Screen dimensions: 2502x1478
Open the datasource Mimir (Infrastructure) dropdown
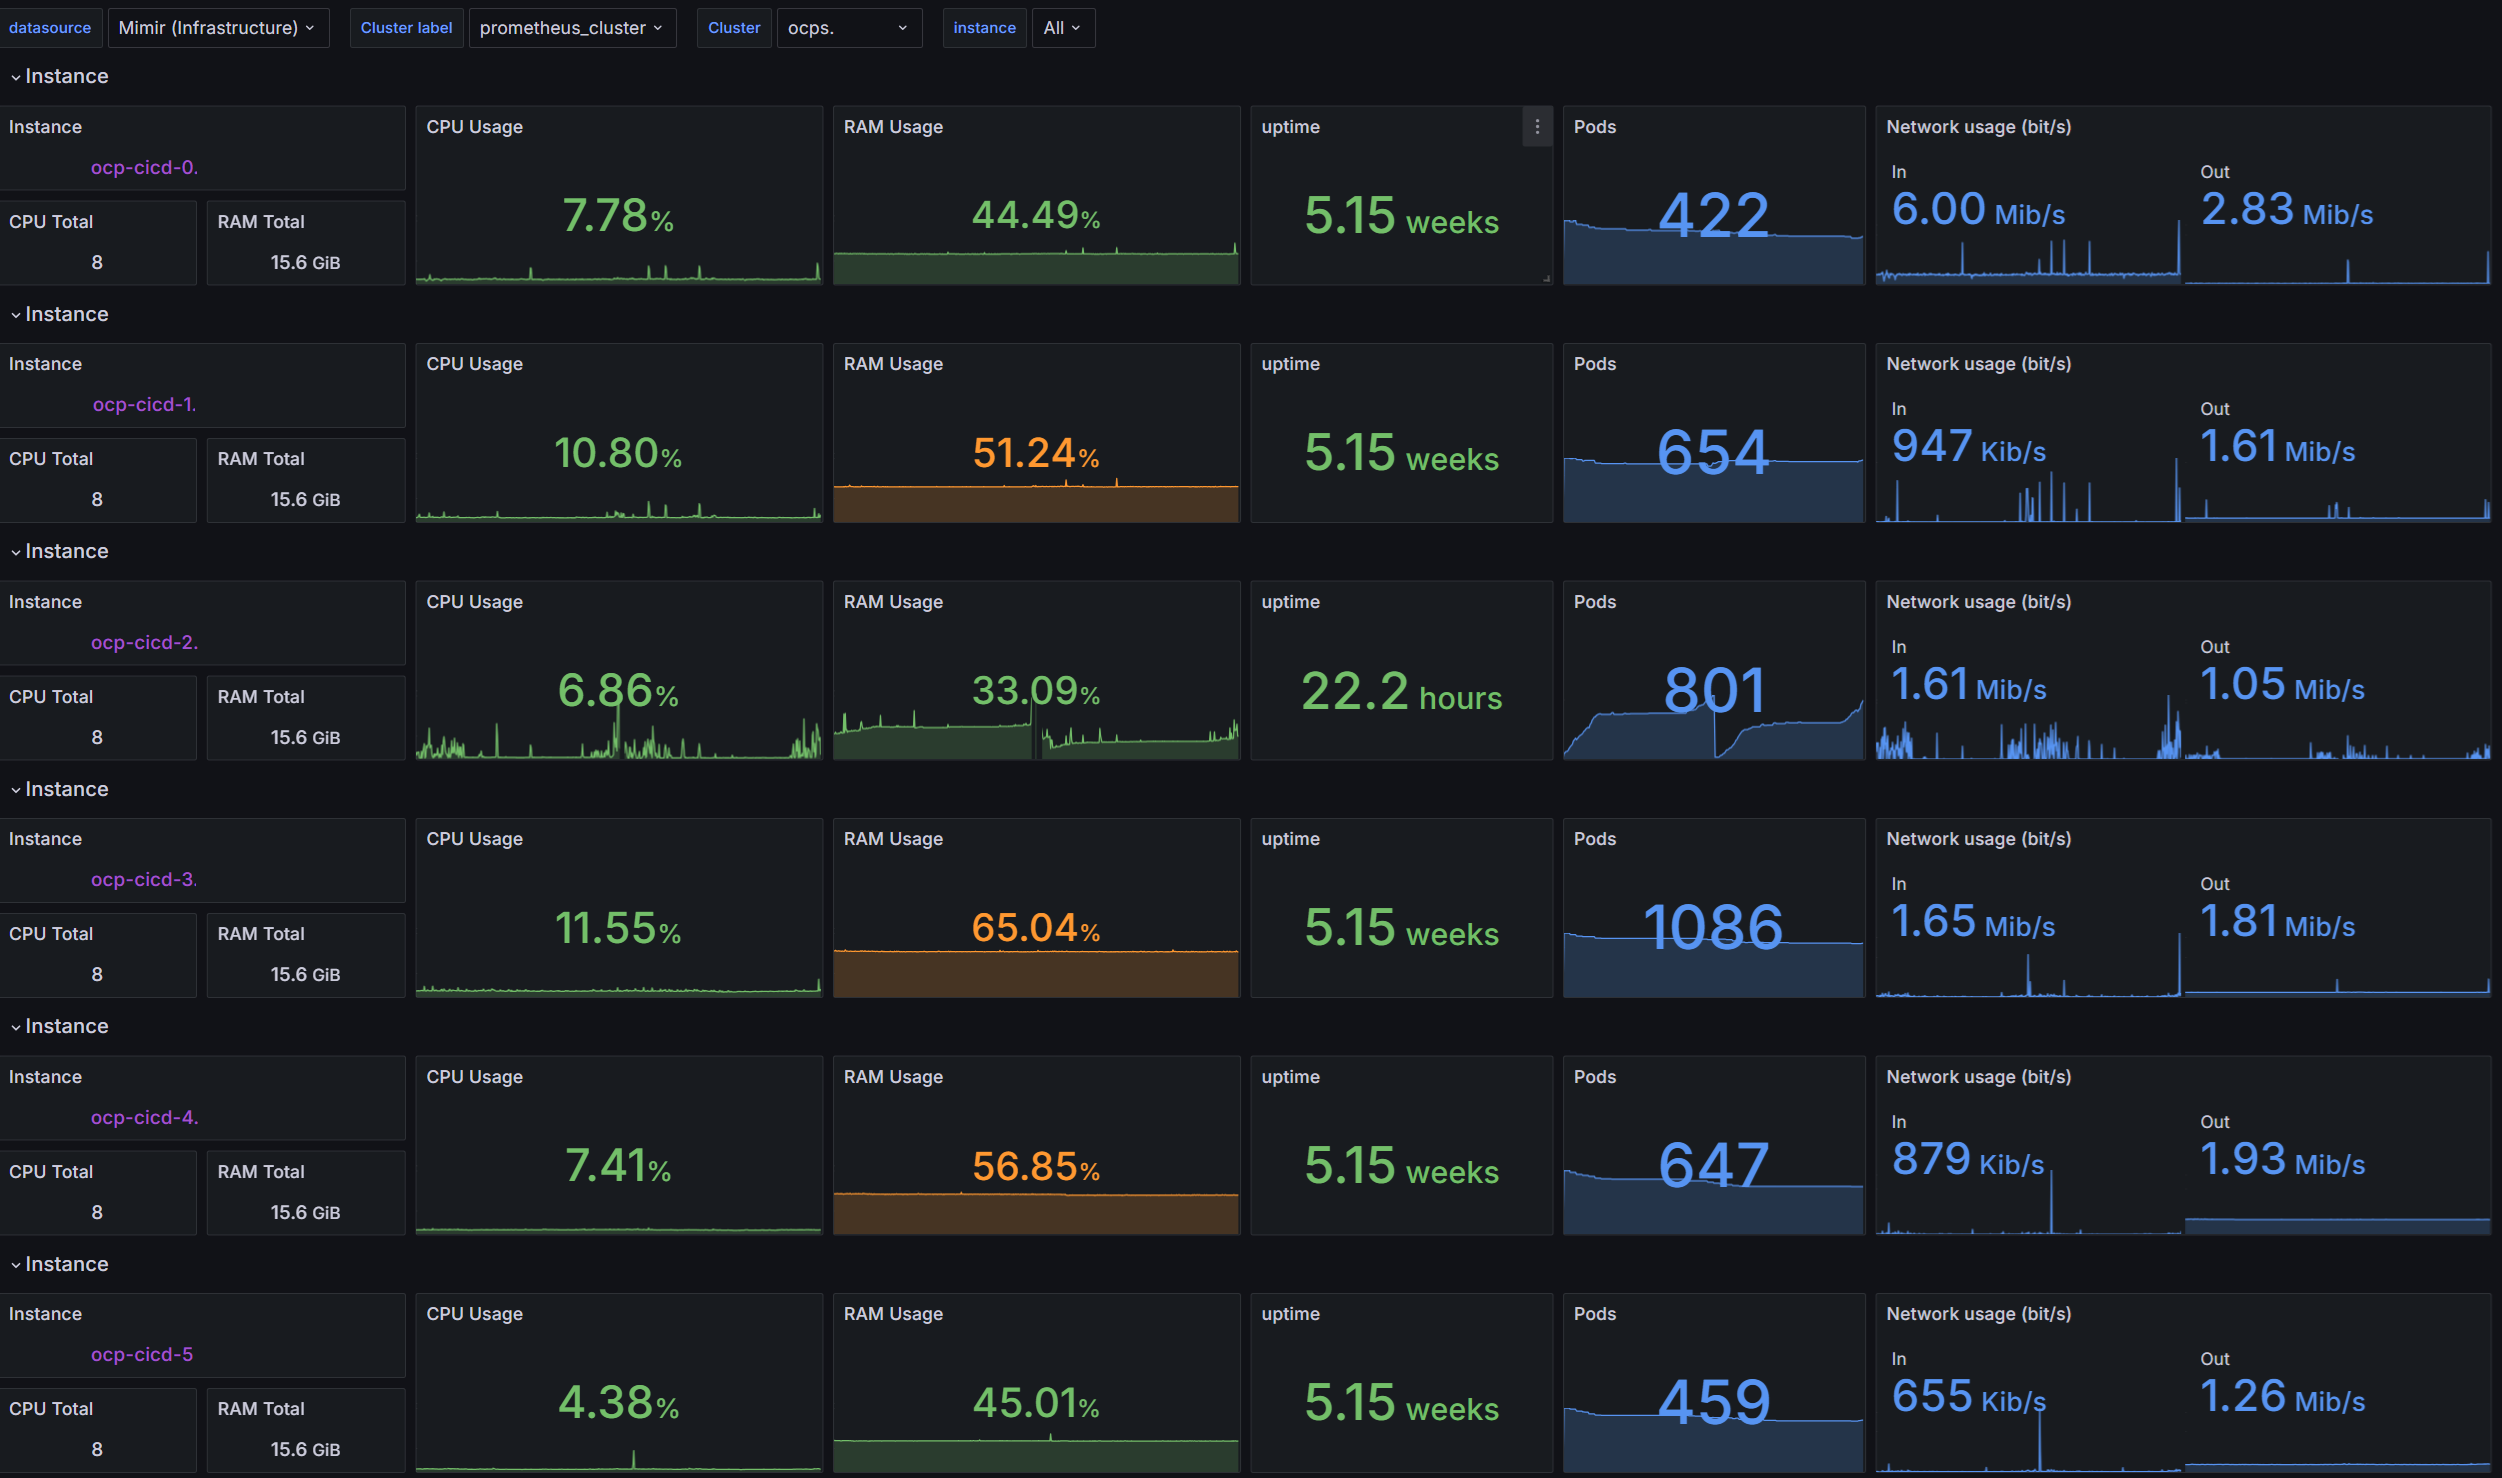point(217,28)
